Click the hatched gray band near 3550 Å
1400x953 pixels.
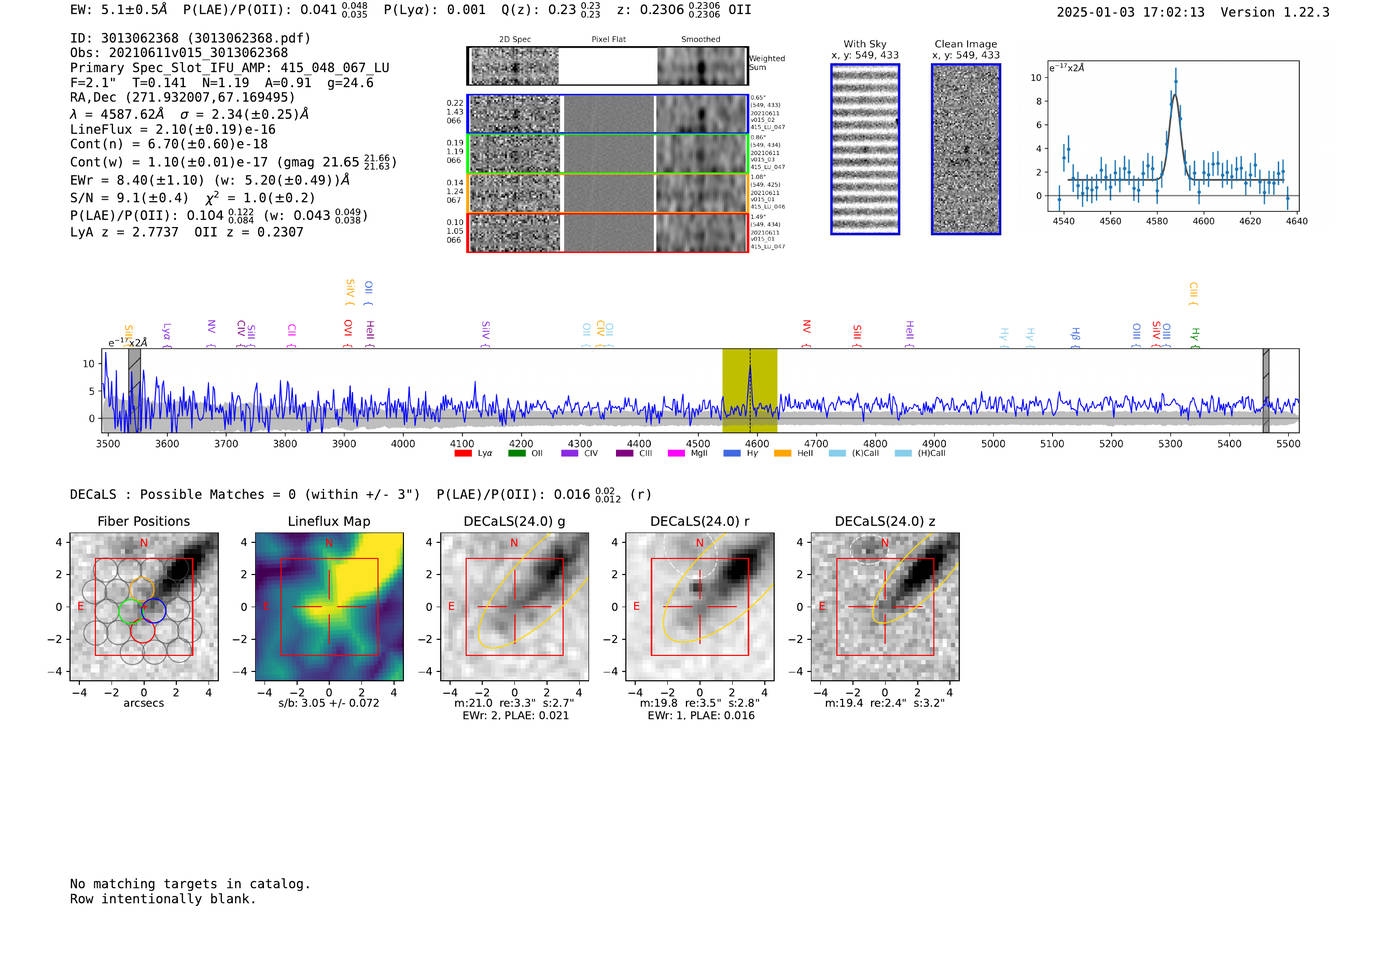(x=134, y=390)
